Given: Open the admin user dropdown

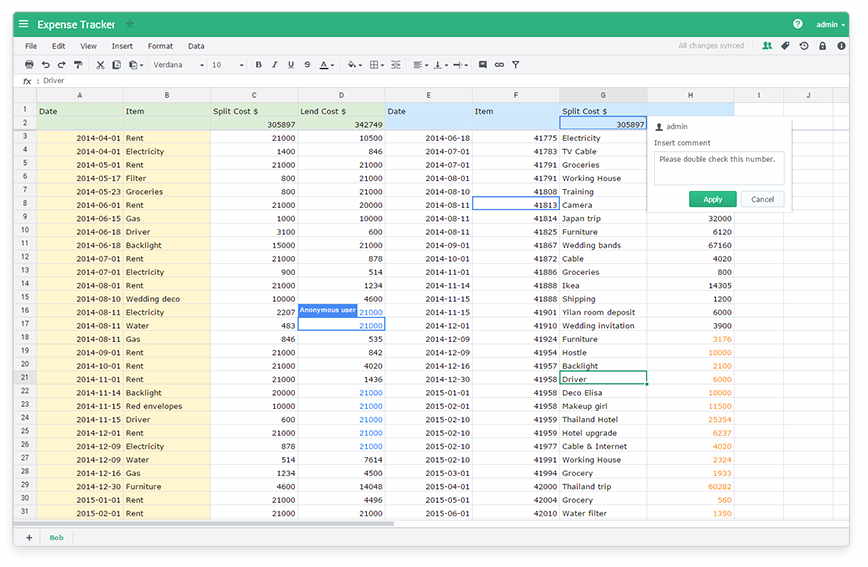Looking at the screenshot, I should [830, 24].
